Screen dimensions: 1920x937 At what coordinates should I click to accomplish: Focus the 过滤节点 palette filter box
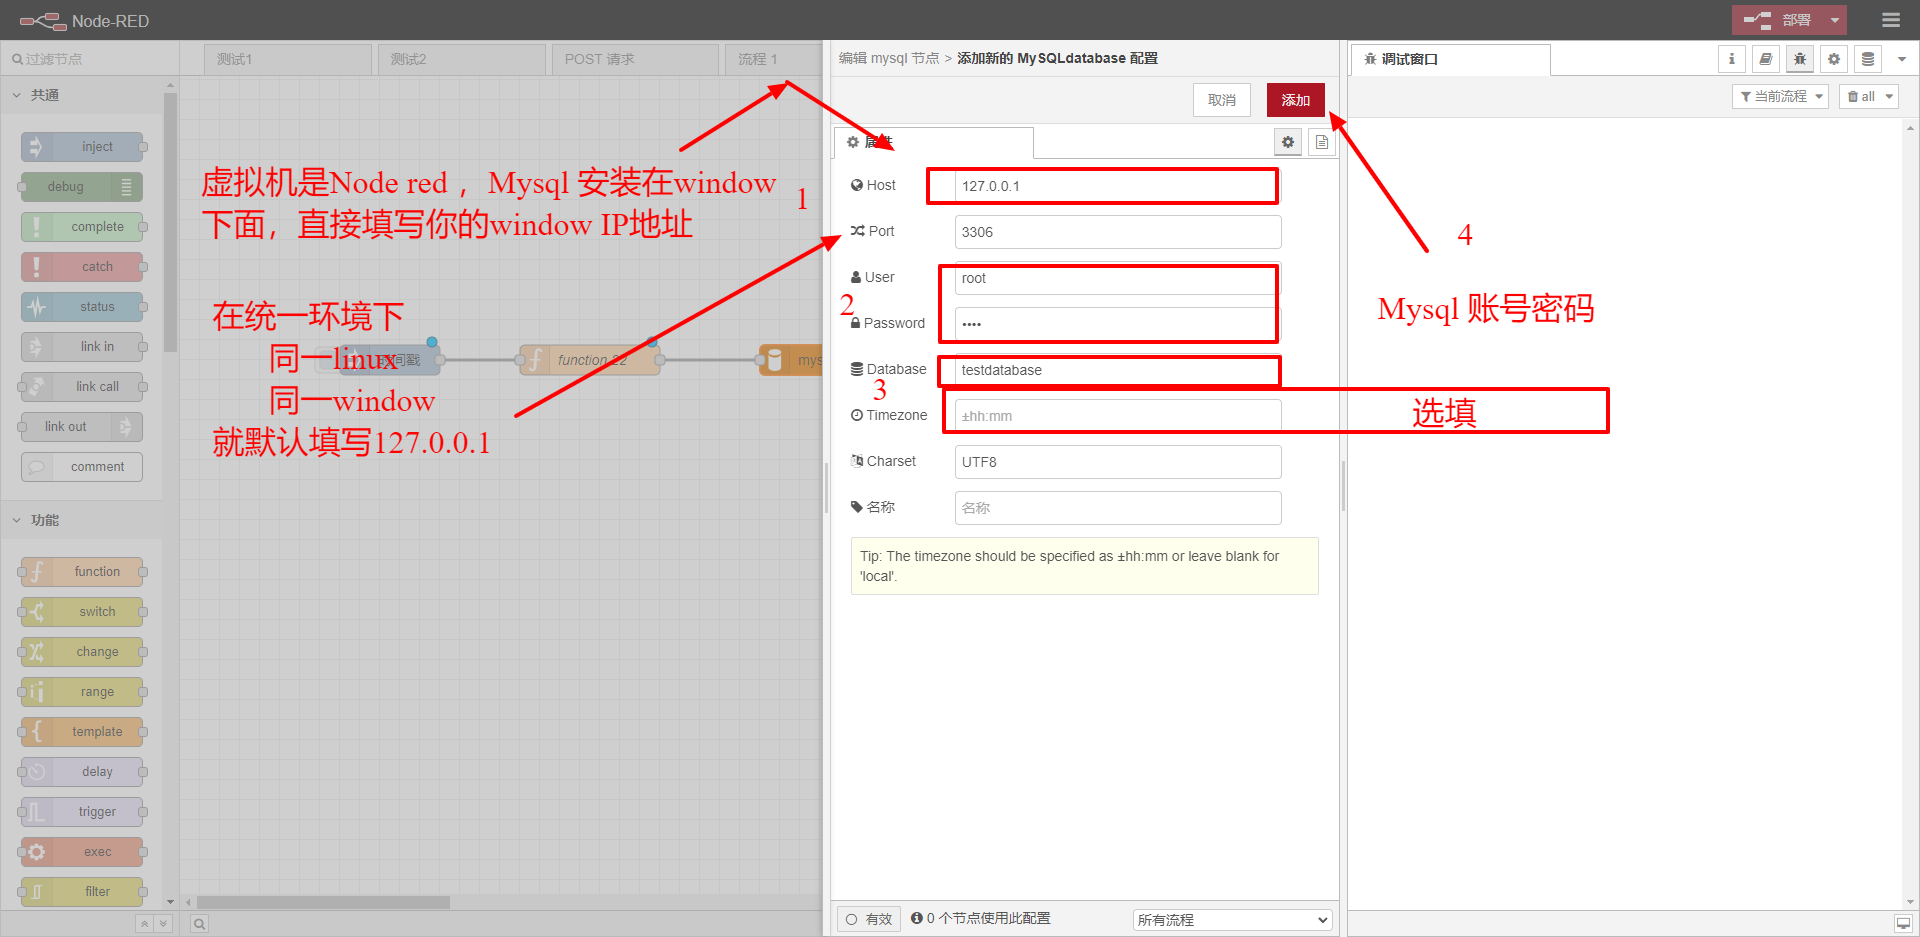90,59
